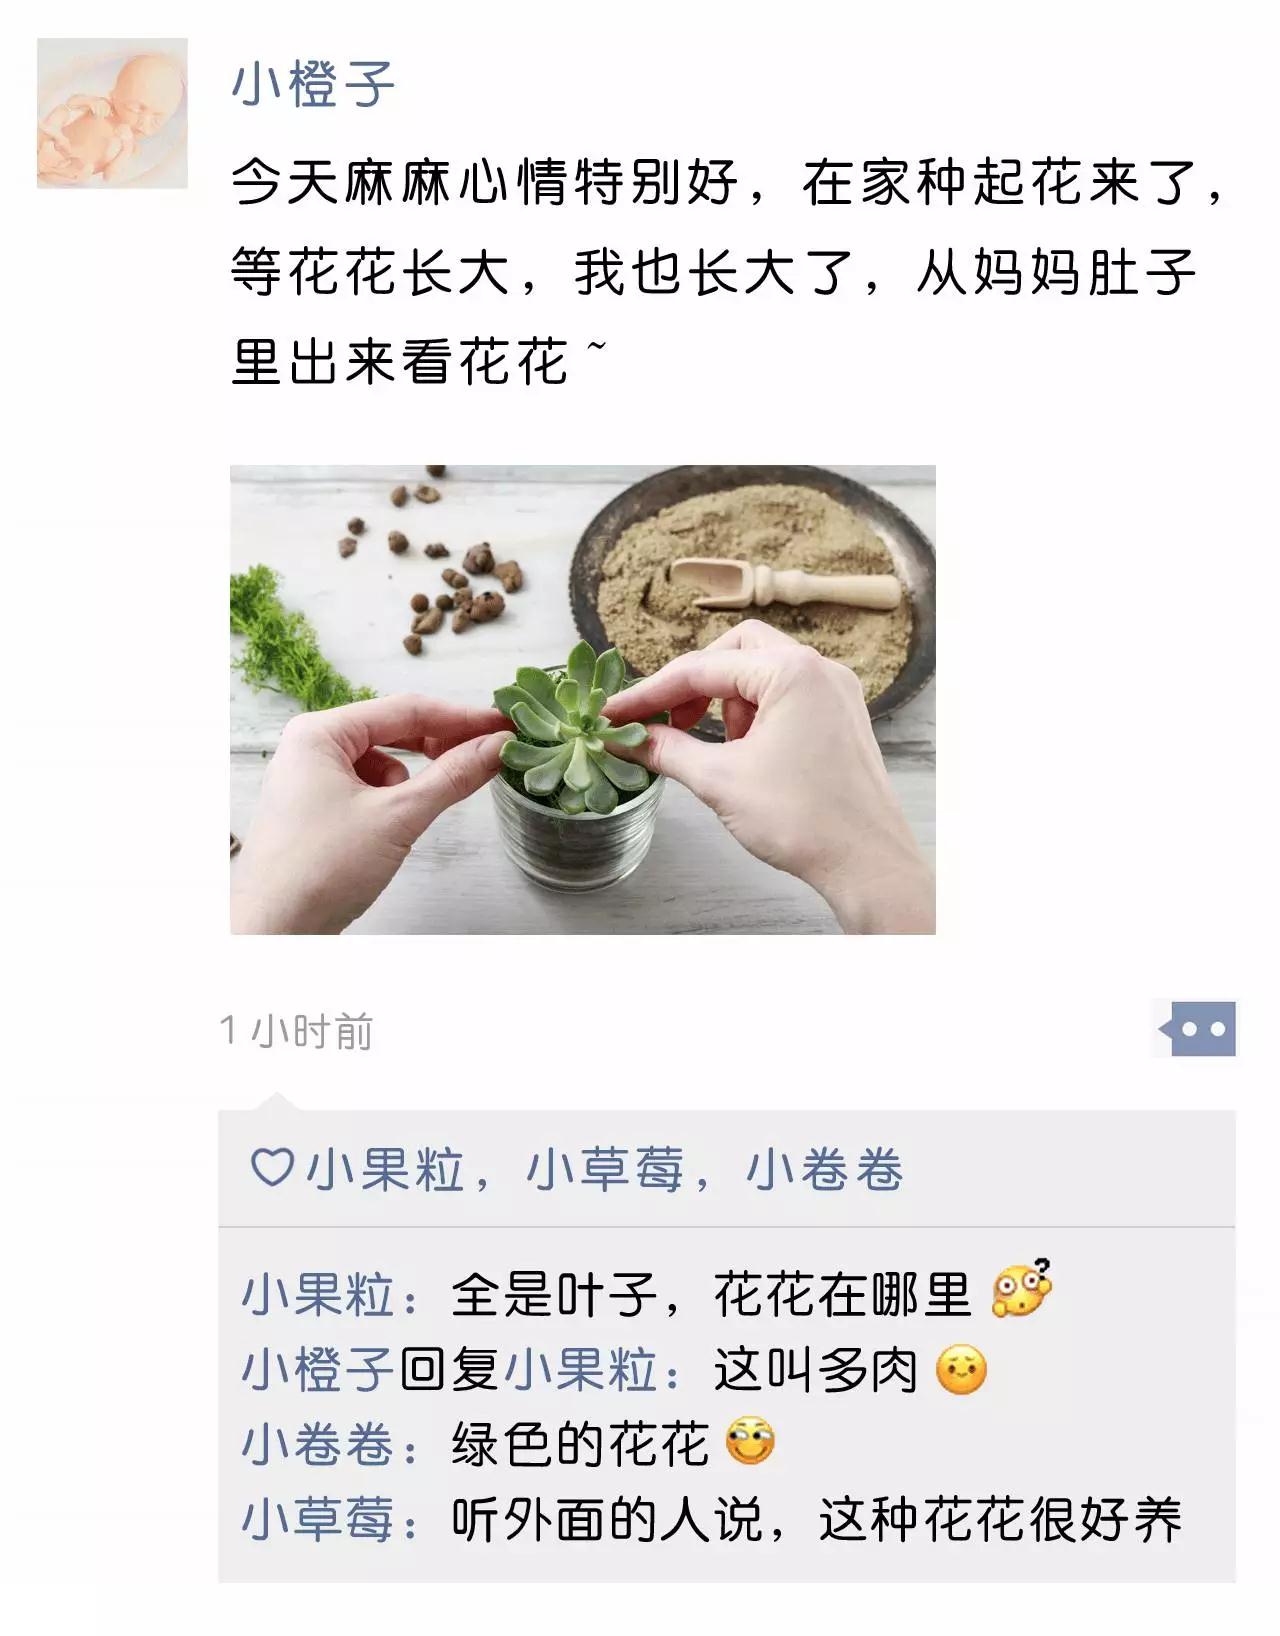Open 小橙子's profile avatar
This screenshot has width=1280, height=1636.
[112, 113]
